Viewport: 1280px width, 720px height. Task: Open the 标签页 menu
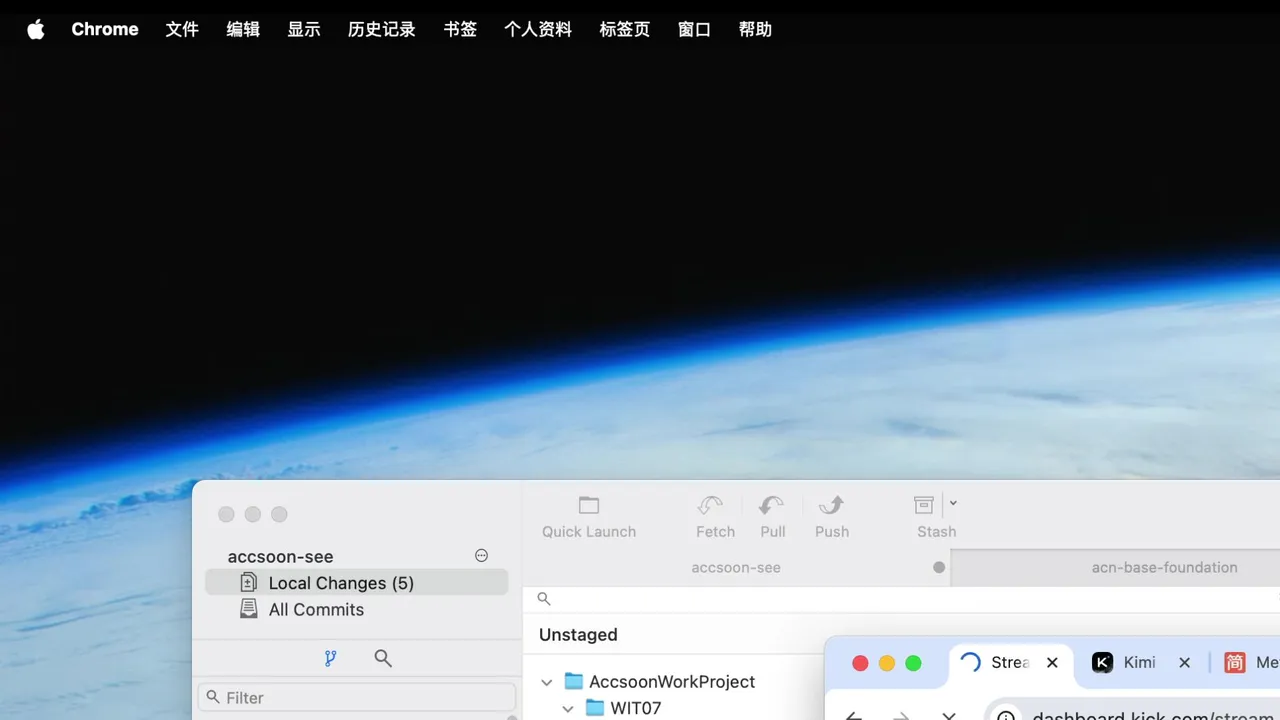click(625, 29)
